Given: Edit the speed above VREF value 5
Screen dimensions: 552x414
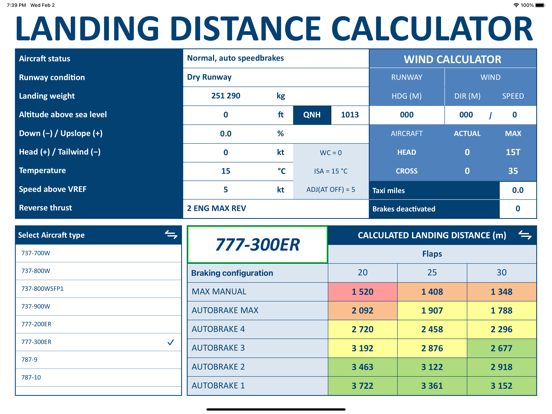Looking at the screenshot, I should point(226,190).
